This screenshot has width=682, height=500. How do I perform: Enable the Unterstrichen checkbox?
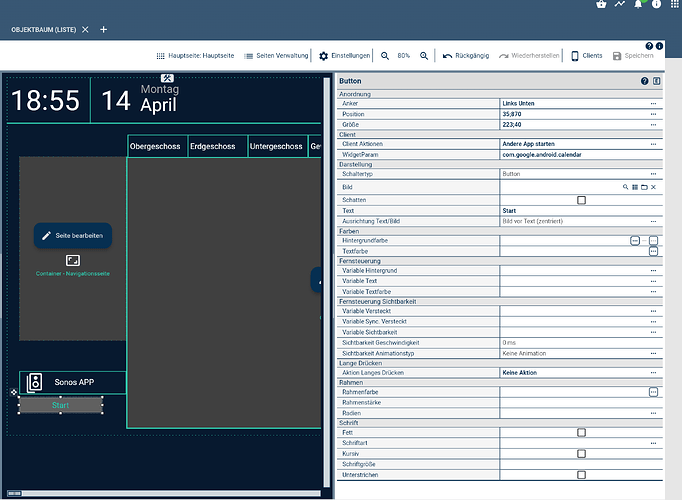pyautogui.click(x=581, y=475)
